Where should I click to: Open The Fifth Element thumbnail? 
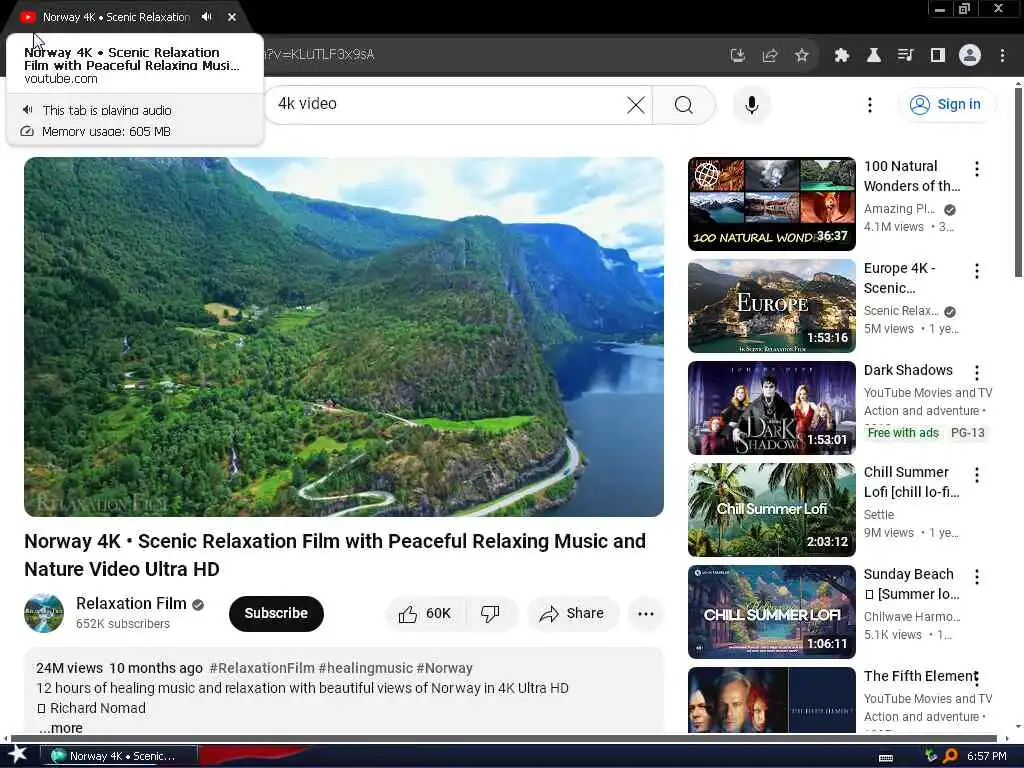click(771, 700)
